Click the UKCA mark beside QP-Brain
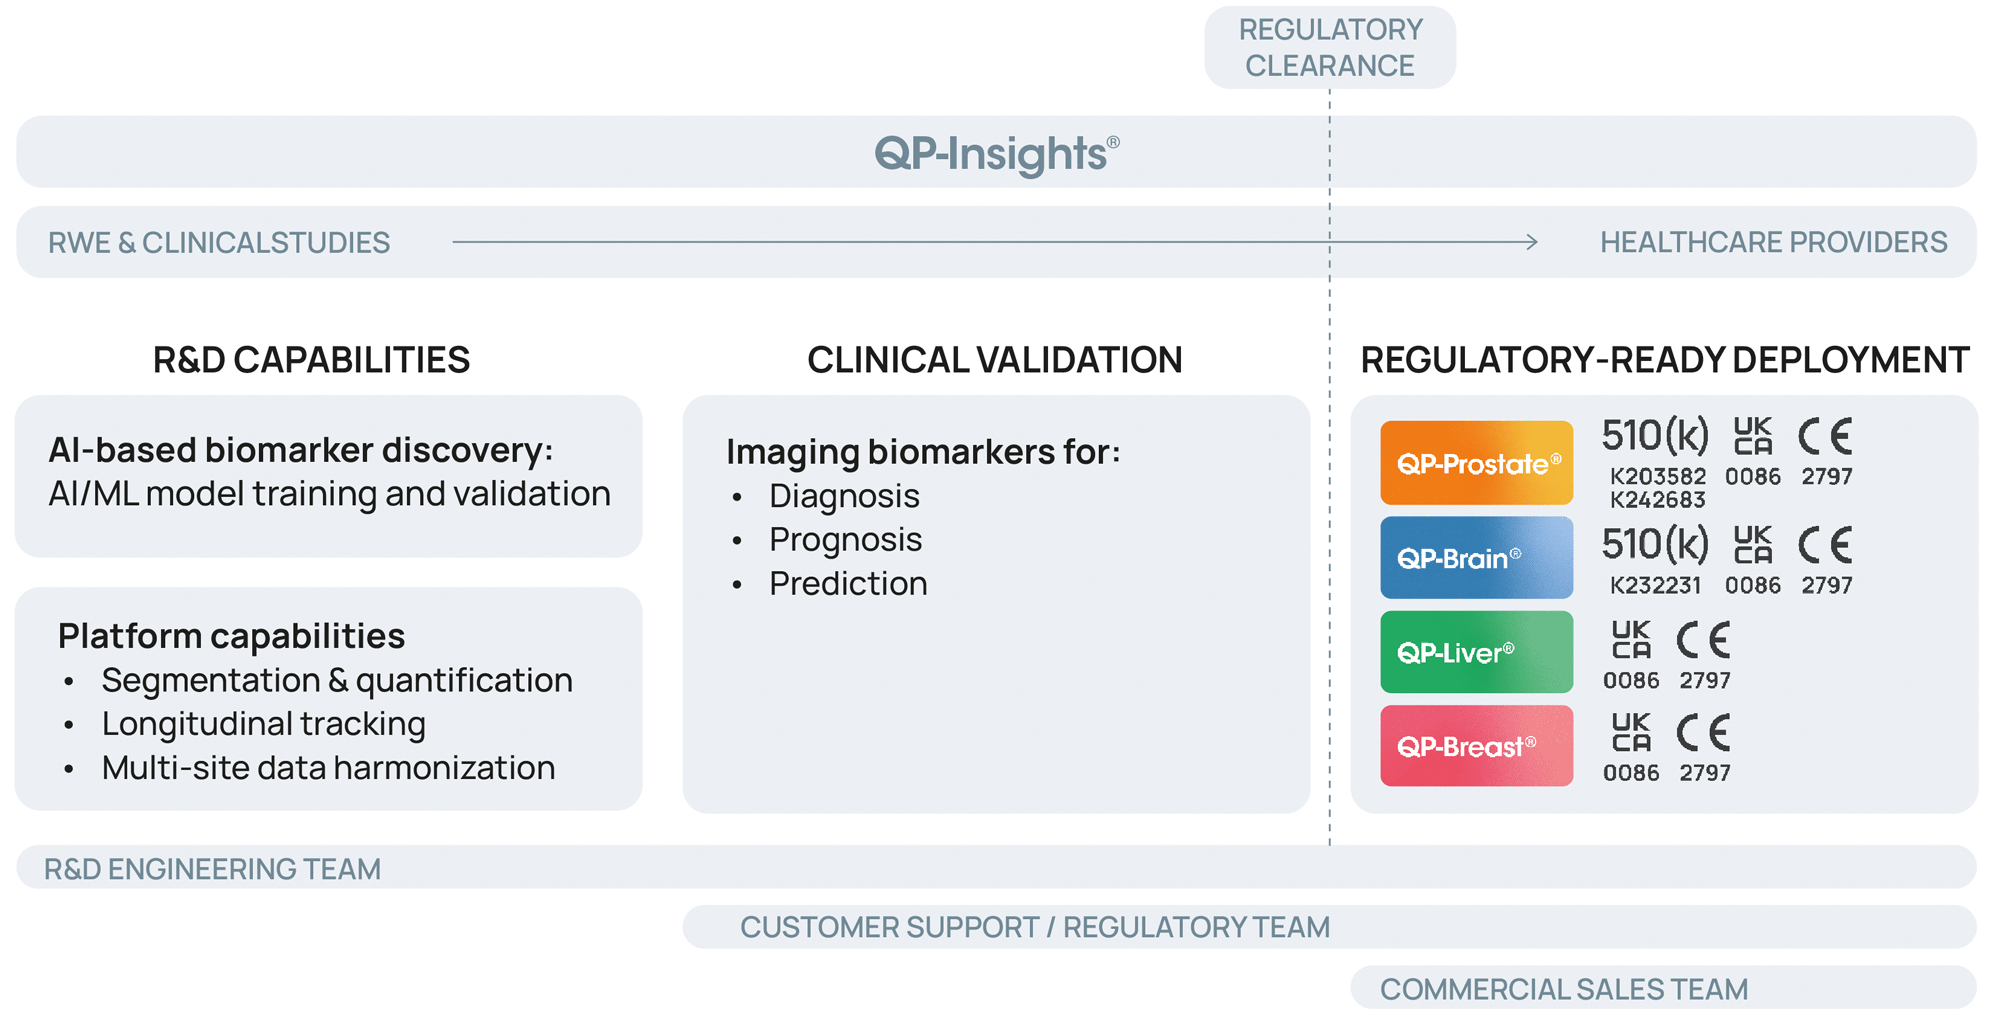 [x=1753, y=560]
